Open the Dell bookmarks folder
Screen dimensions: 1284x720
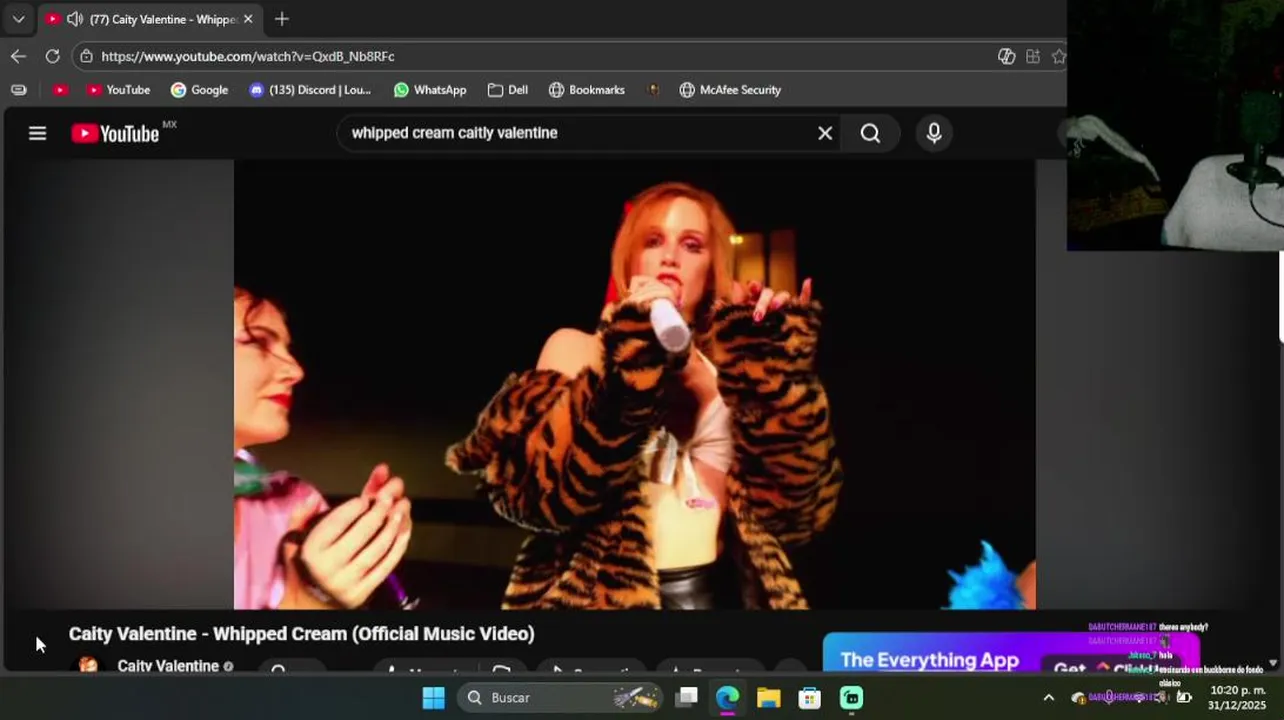coord(508,90)
